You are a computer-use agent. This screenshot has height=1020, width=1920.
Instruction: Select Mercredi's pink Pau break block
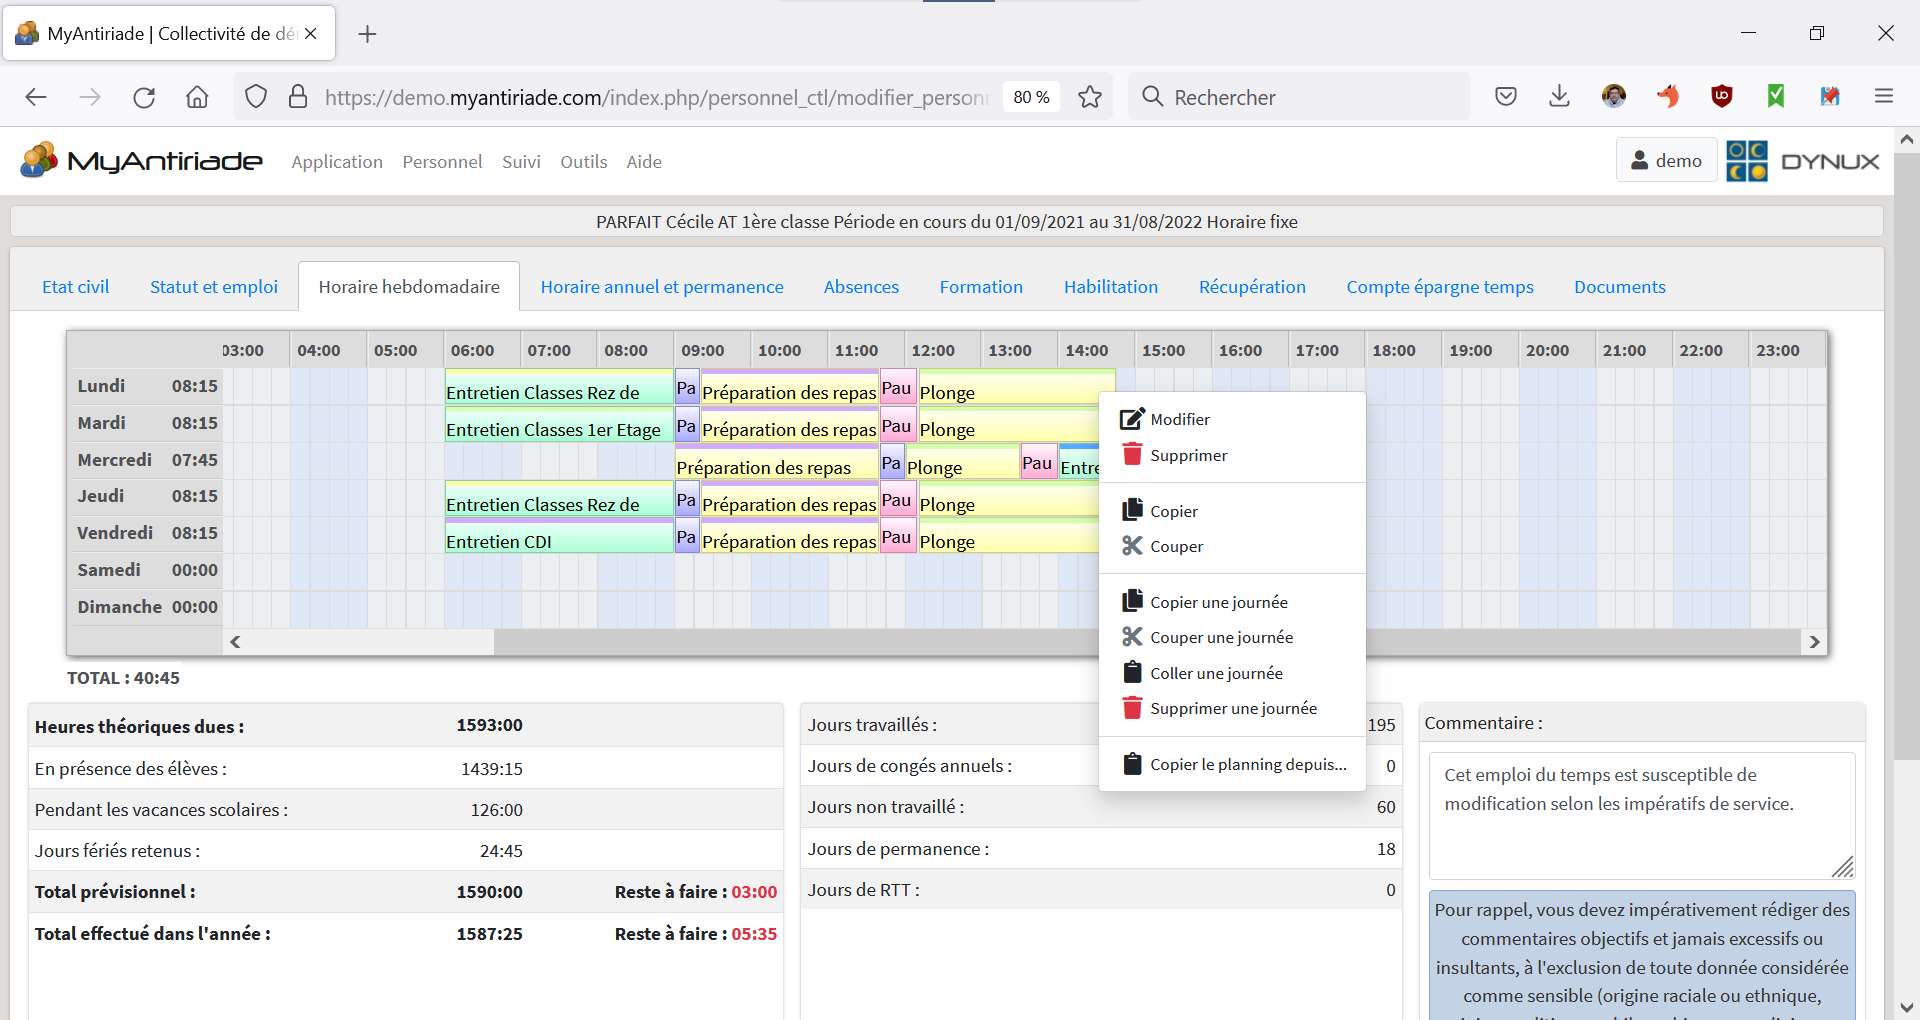click(1038, 462)
